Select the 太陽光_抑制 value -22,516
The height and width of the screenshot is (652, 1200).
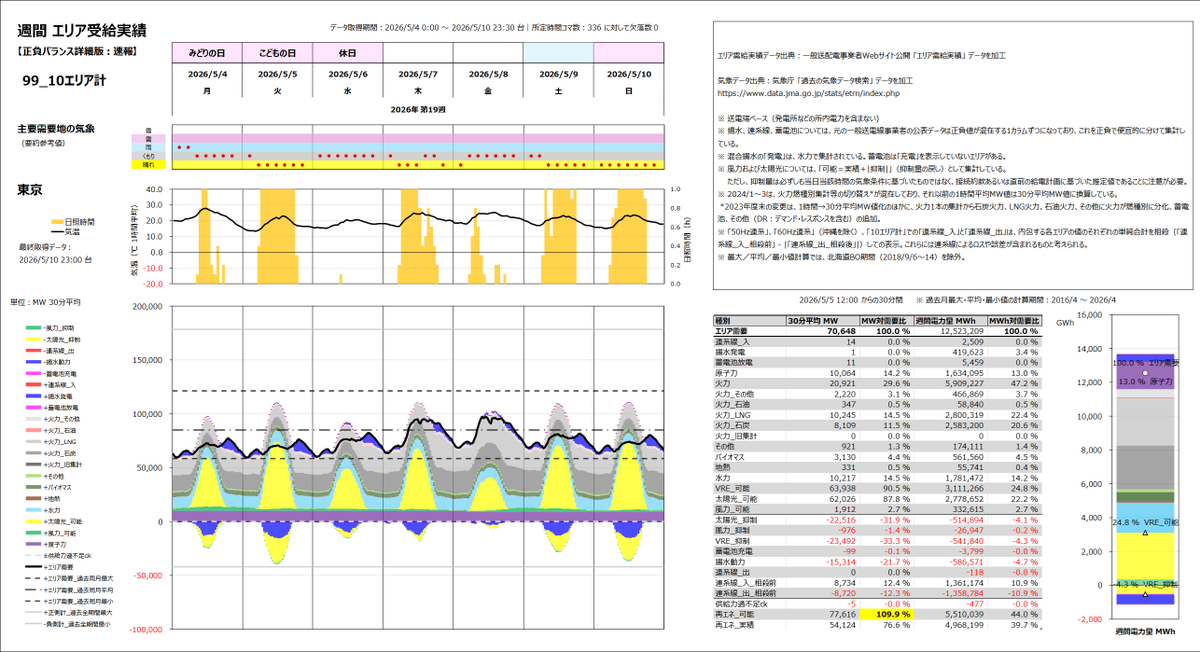[x=839, y=519]
